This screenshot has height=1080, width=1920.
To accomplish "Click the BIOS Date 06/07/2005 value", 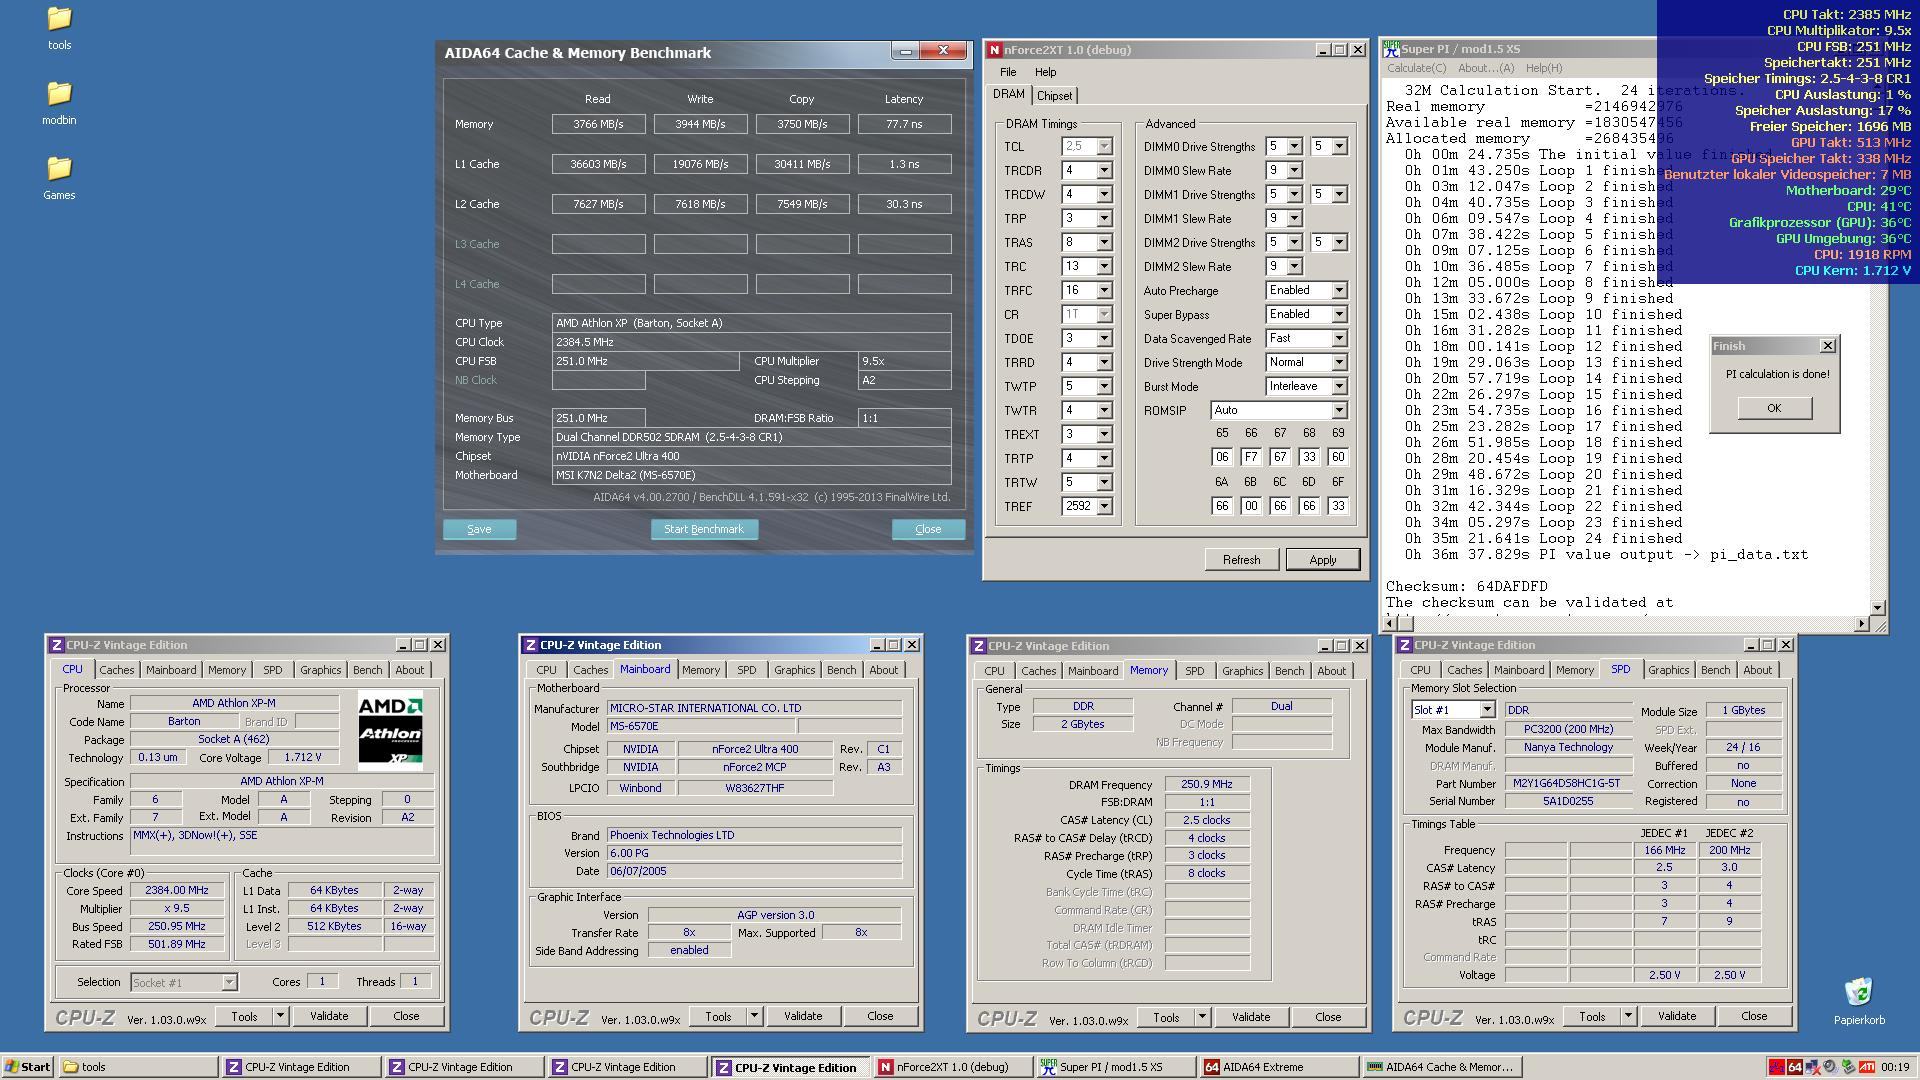I will coord(754,871).
